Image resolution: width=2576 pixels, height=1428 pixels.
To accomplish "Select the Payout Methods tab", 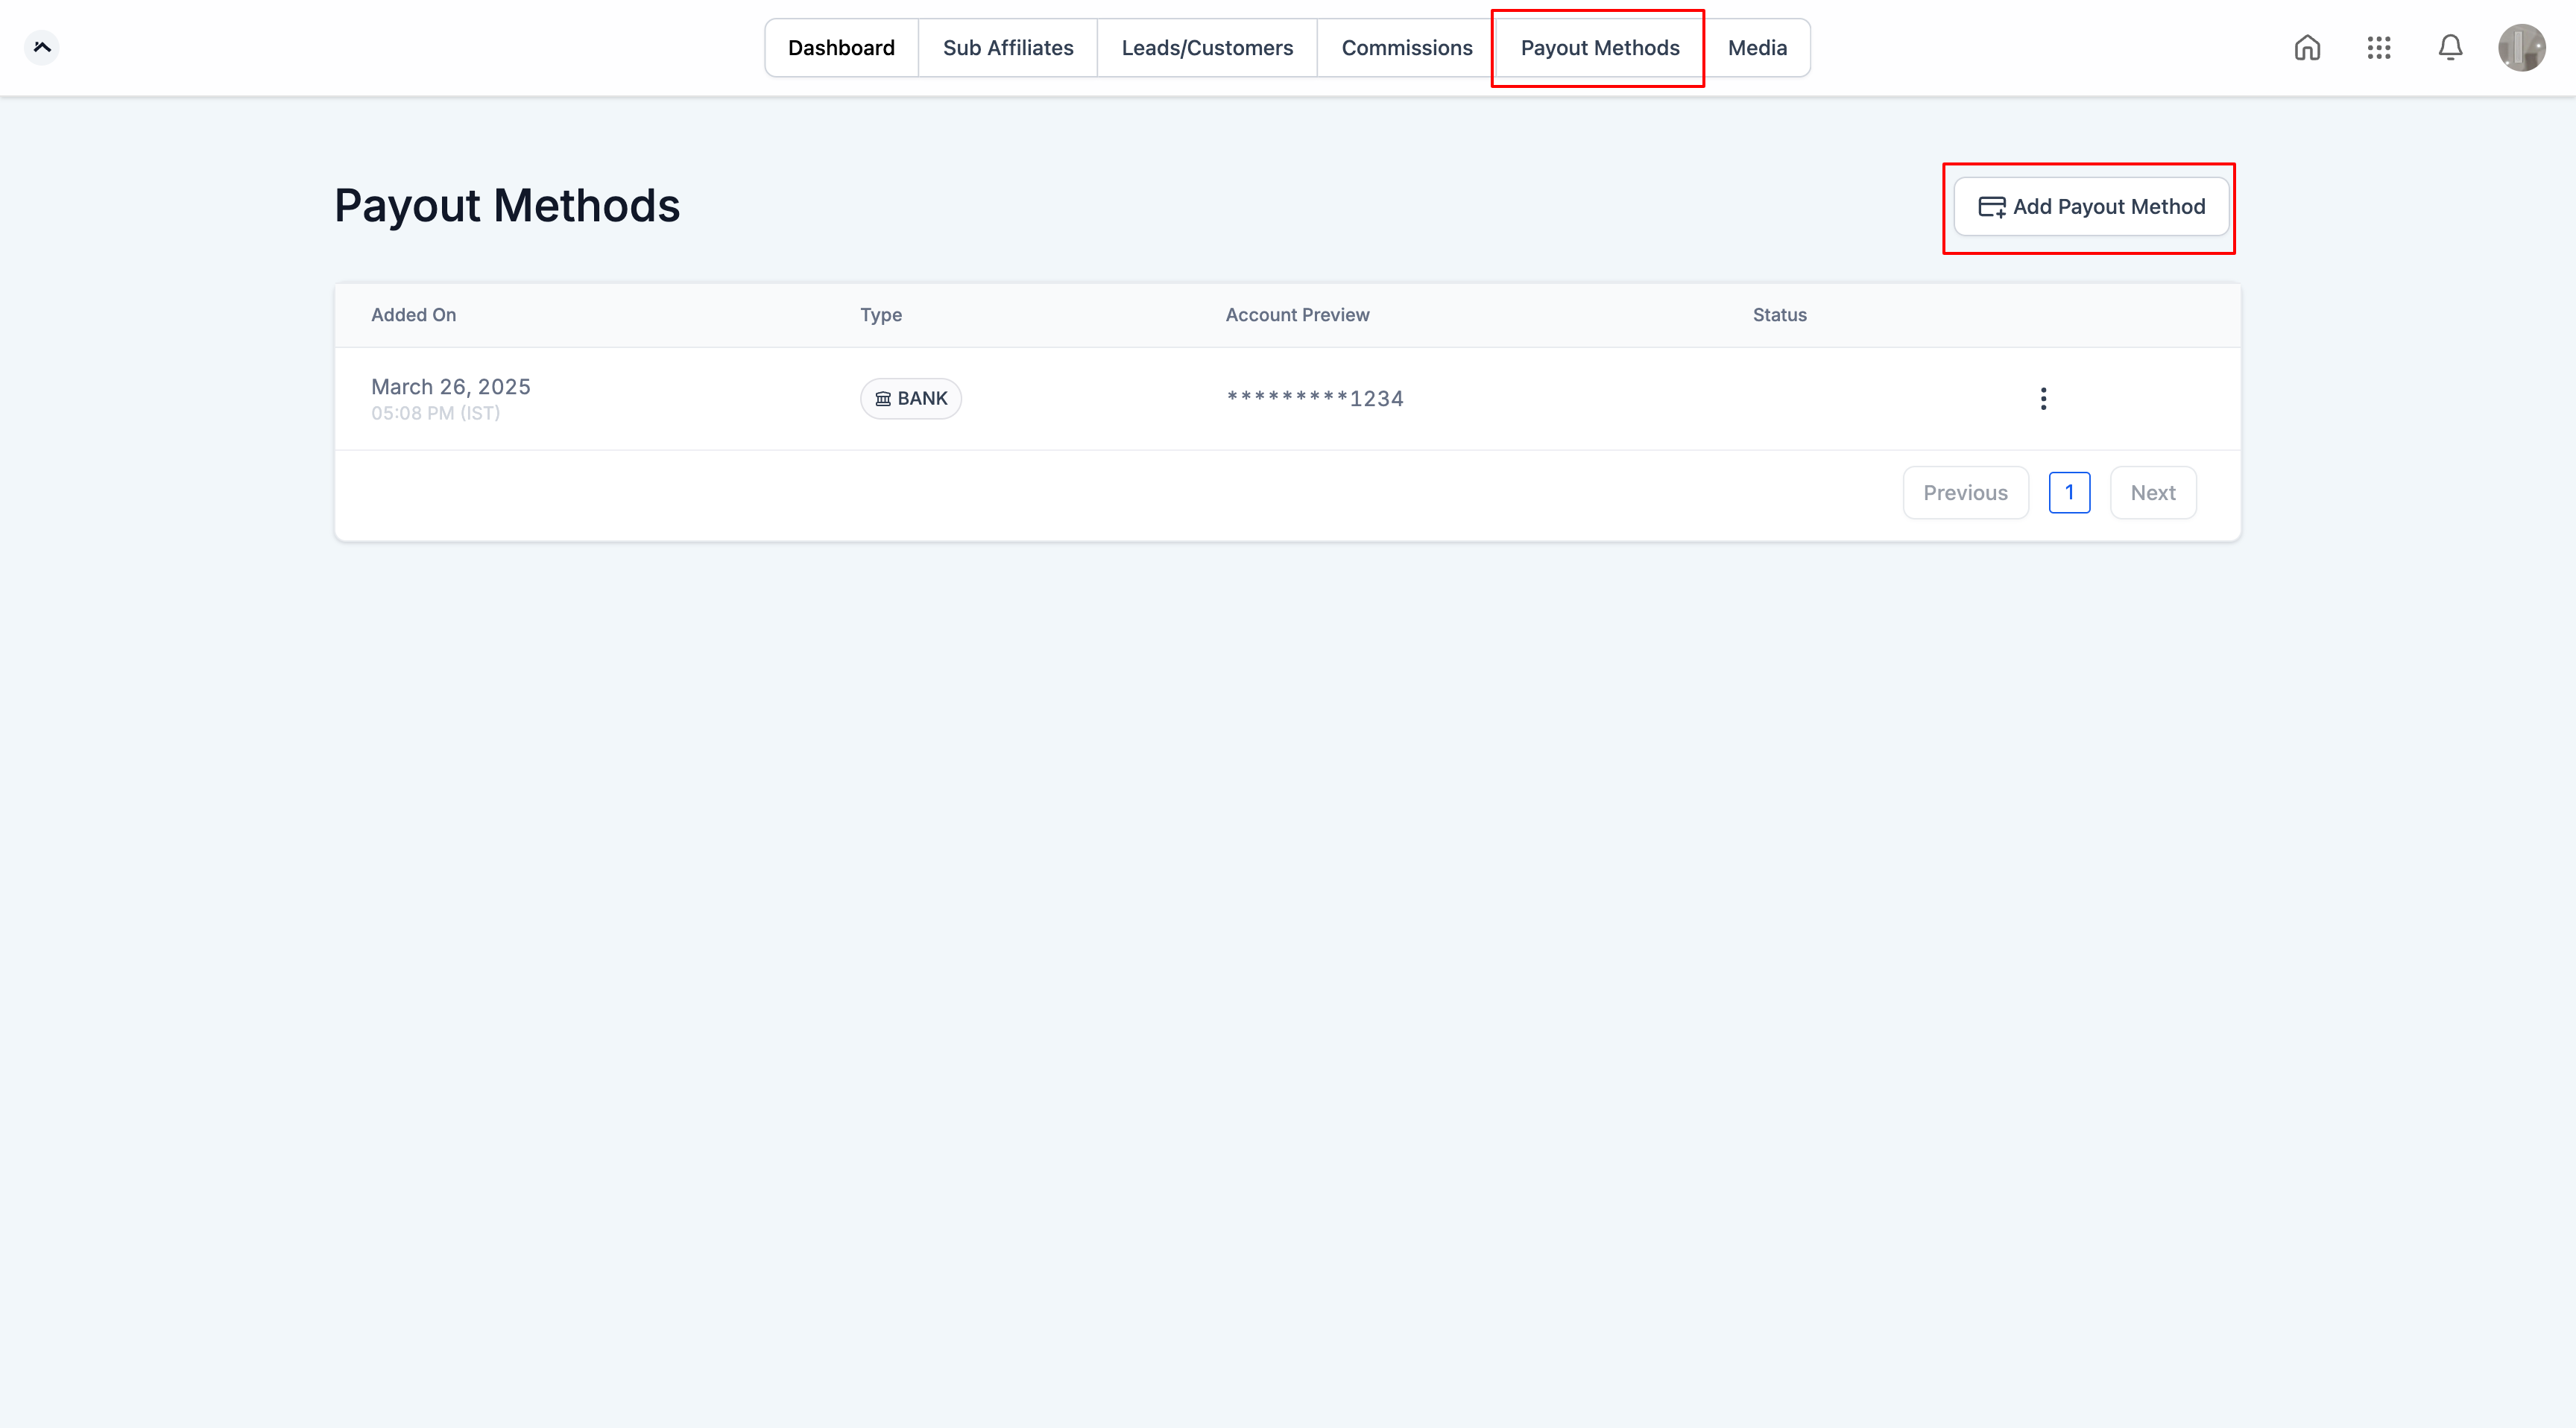I will click(1599, 48).
